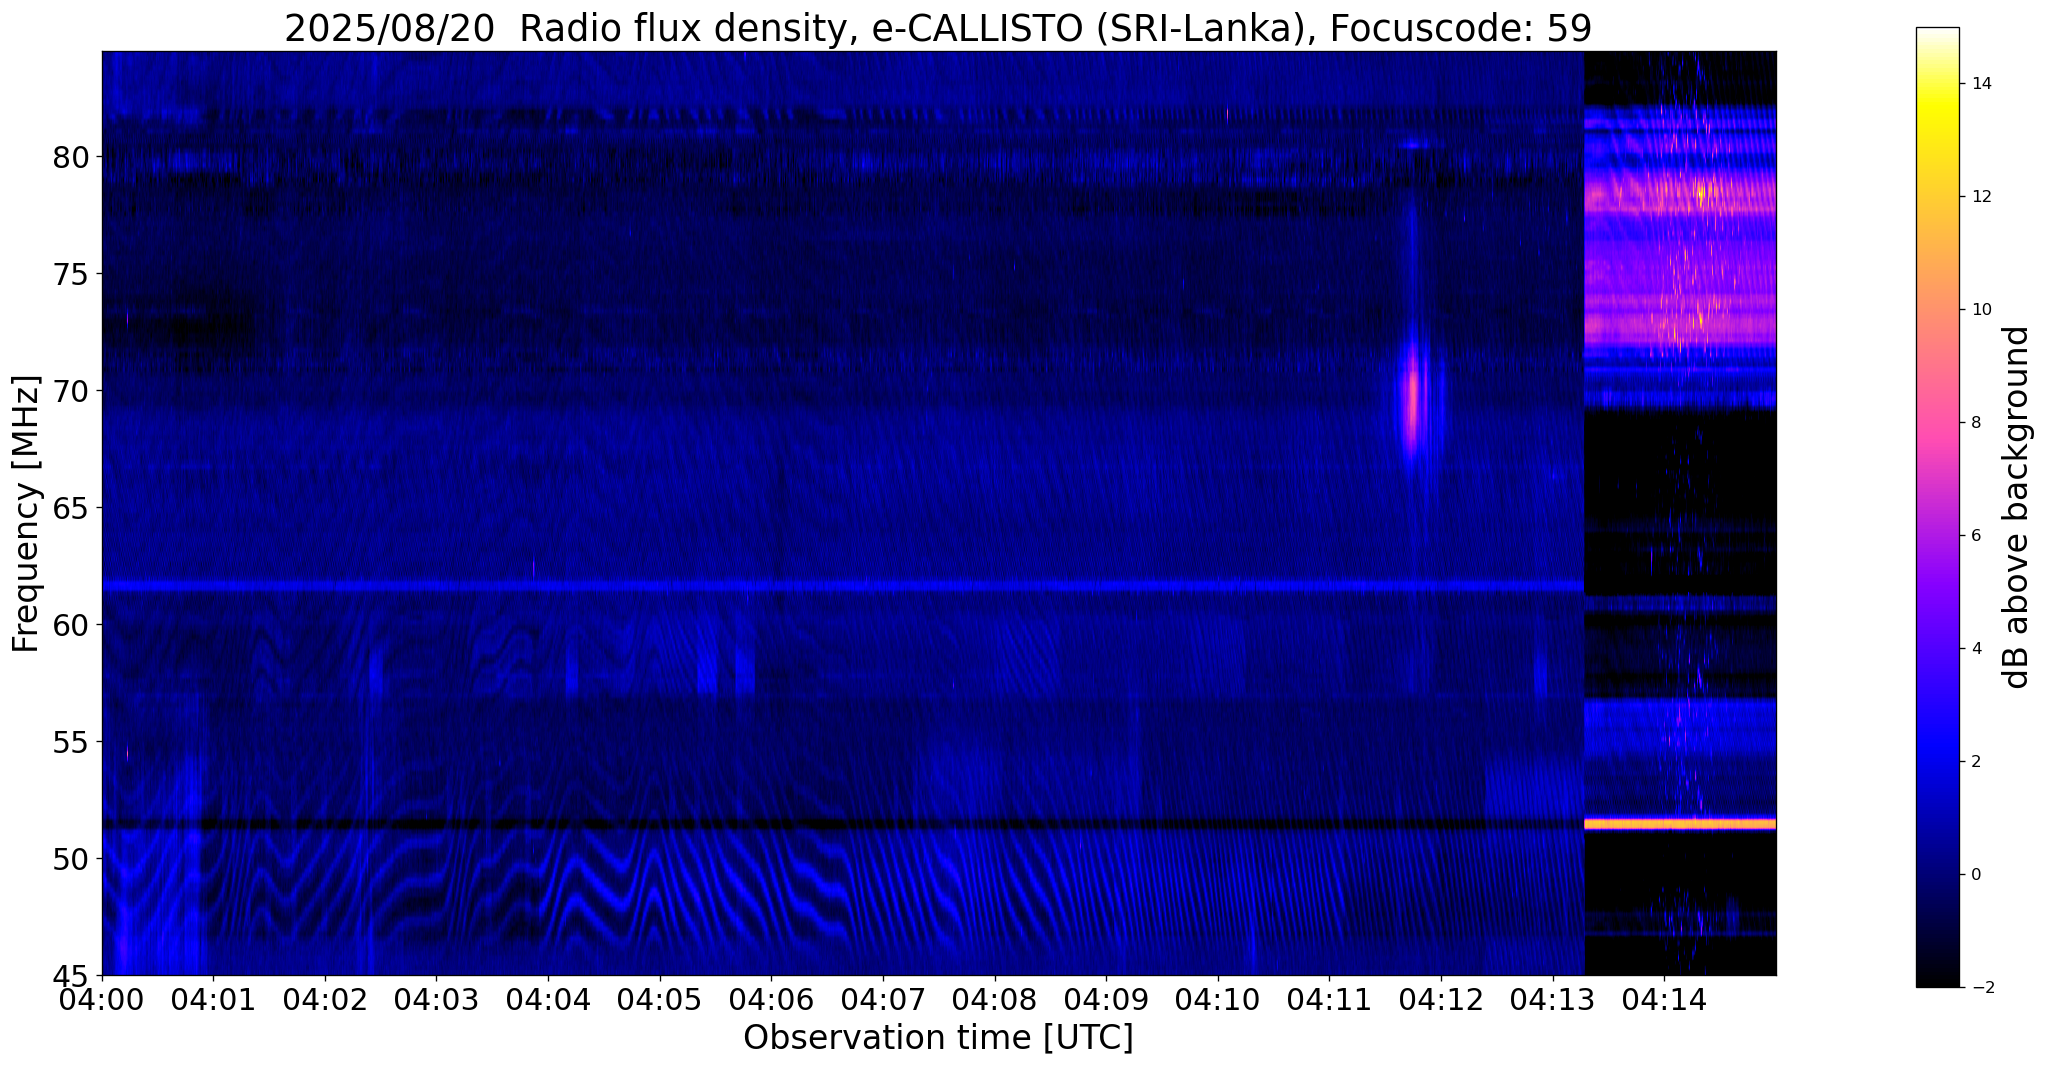Click the 04:07 time tick label

click(x=883, y=999)
